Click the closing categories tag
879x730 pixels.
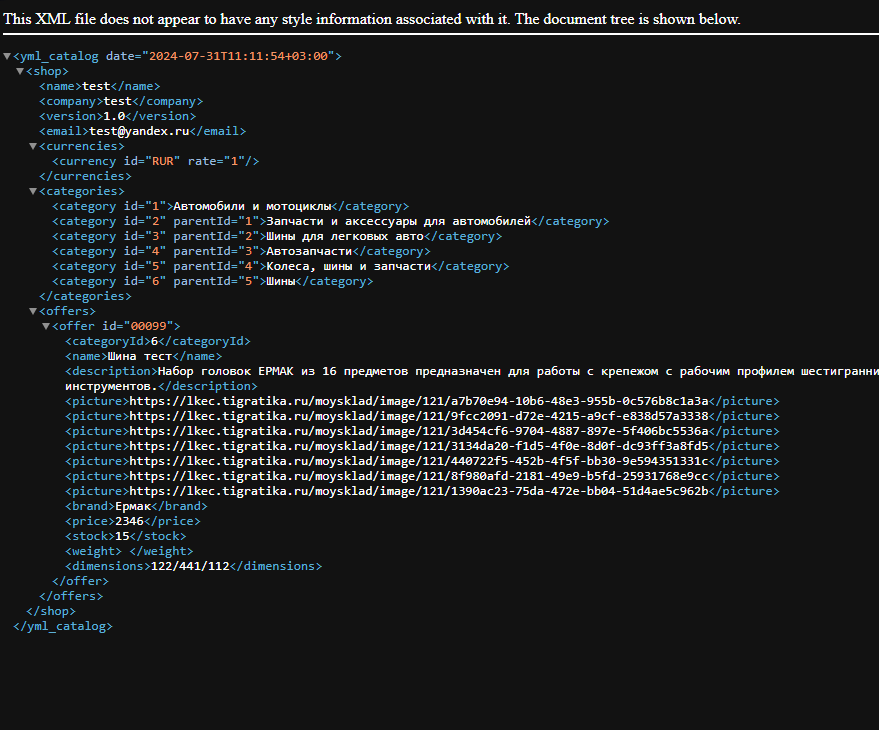coord(85,296)
